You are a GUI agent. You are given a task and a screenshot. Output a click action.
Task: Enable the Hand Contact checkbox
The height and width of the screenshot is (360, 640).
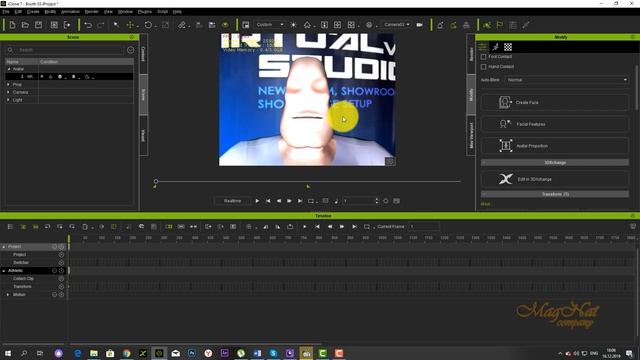(484, 67)
